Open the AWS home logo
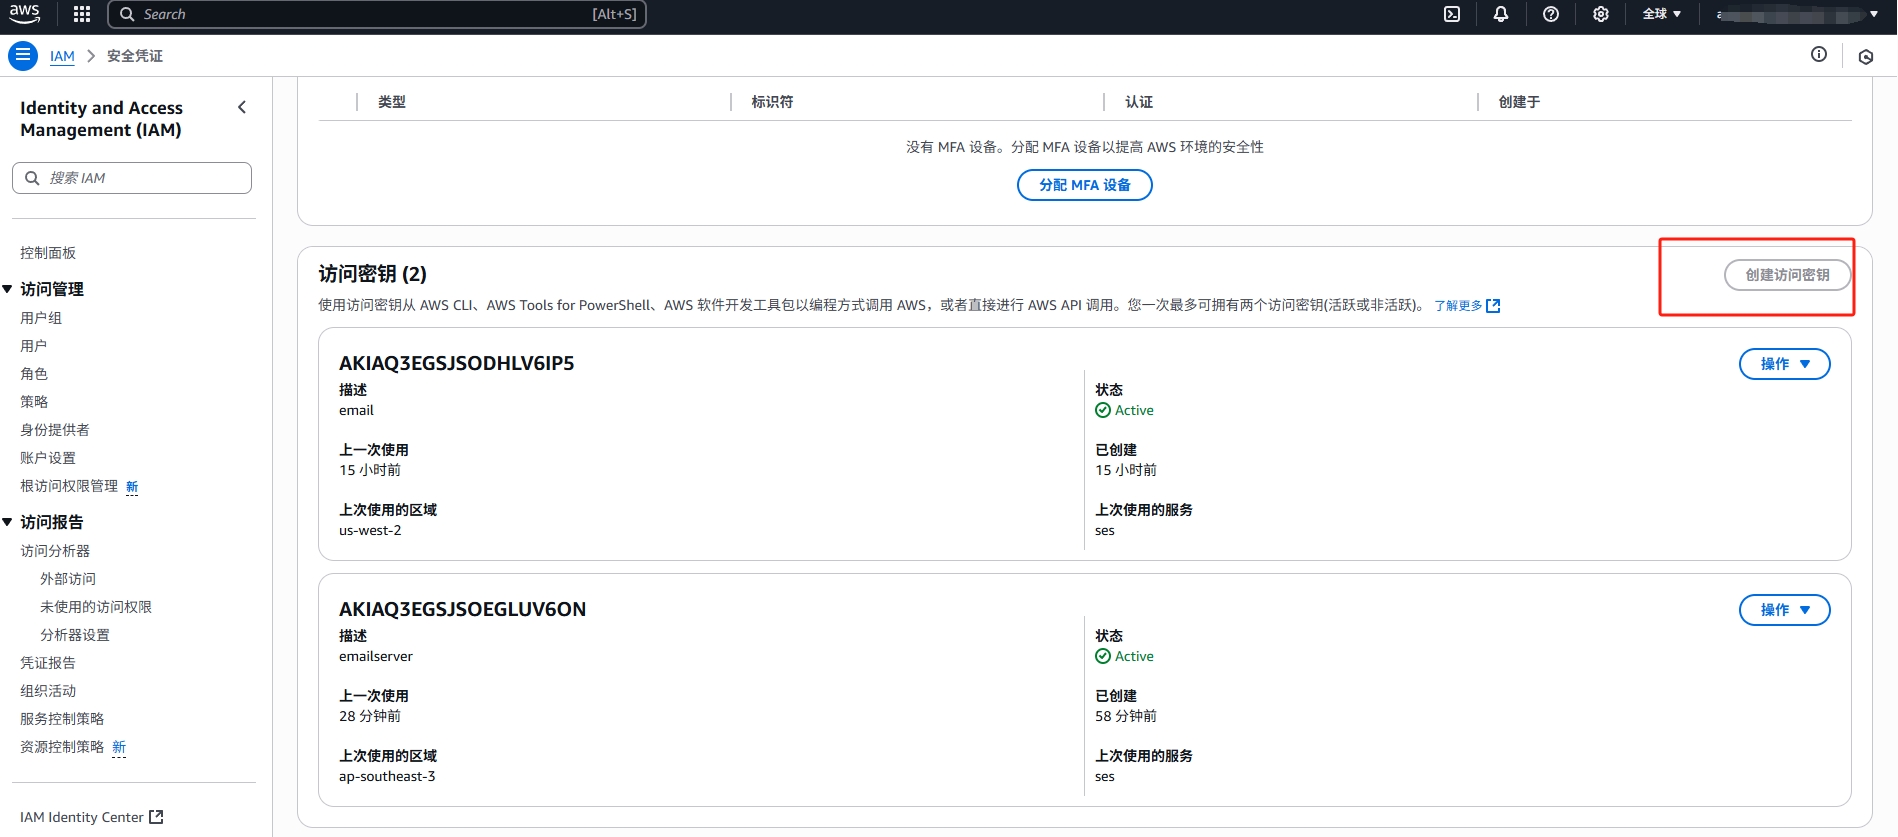The width and height of the screenshot is (1898, 837). (x=24, y=13)
